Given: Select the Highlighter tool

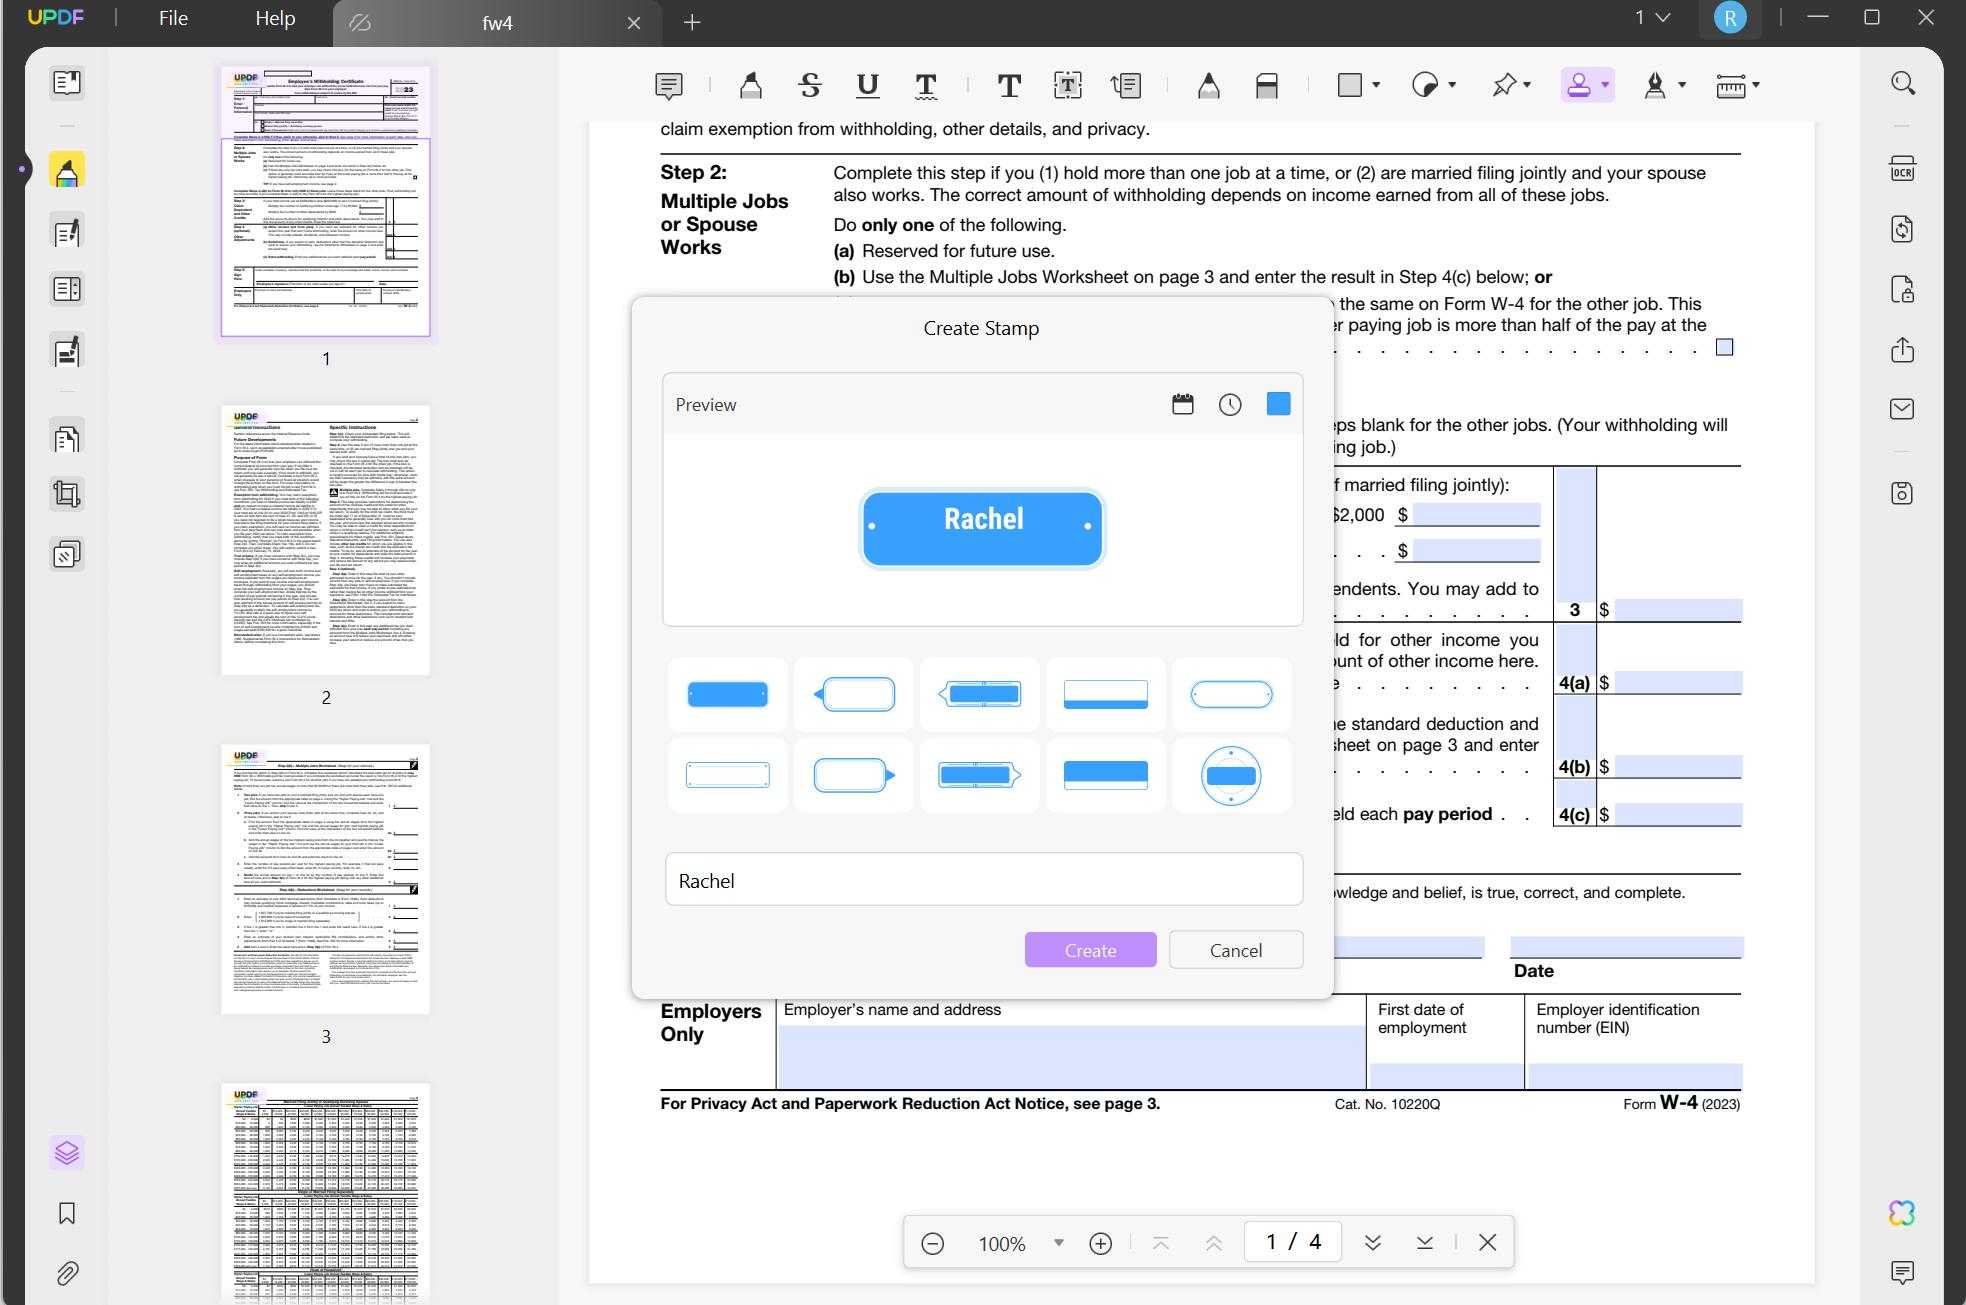Looking at the screenshot, I should [750, 86].
